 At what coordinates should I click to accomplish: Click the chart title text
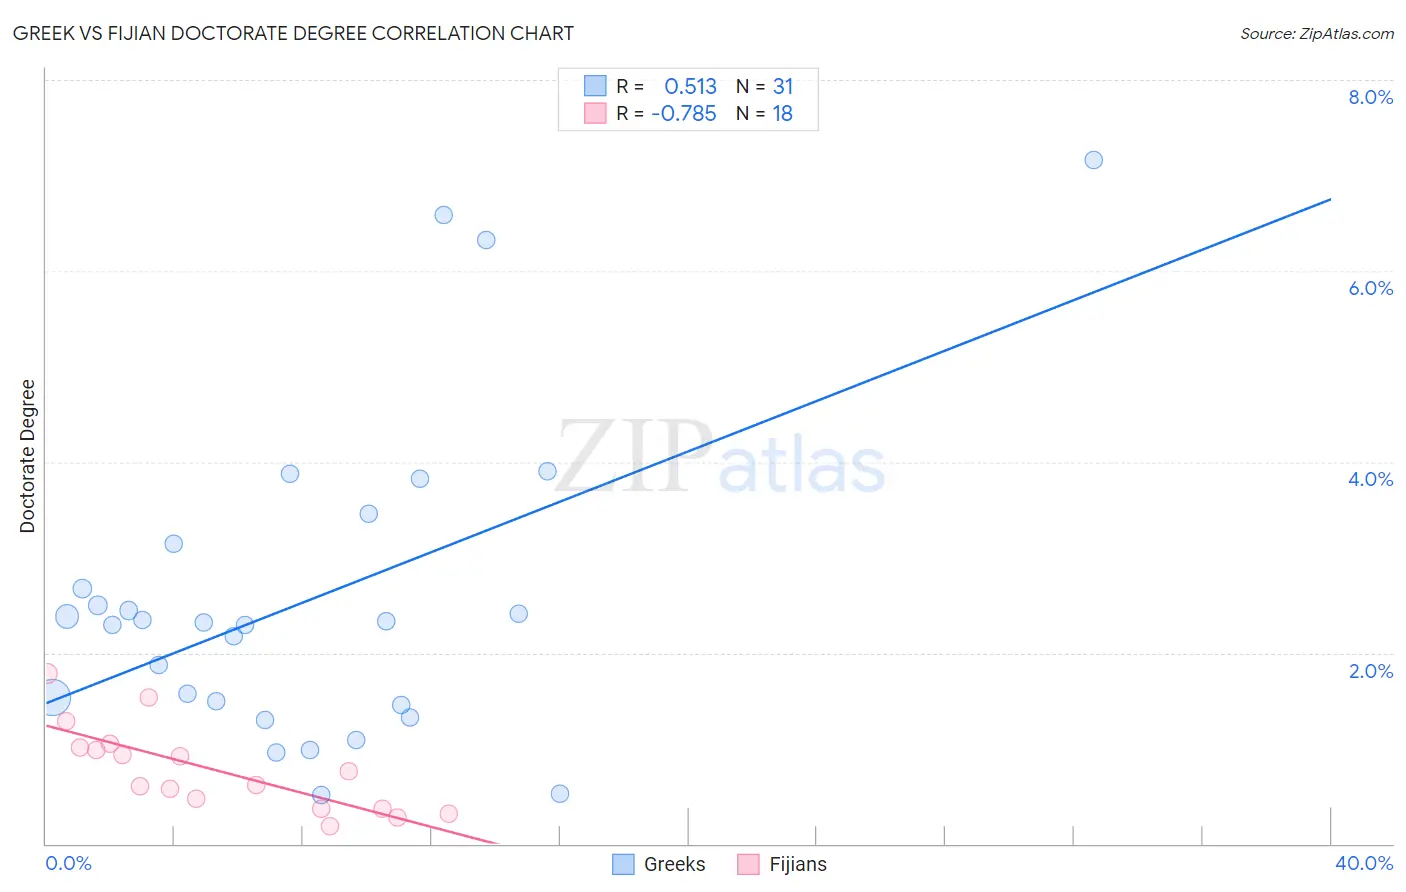coord(293,33)
